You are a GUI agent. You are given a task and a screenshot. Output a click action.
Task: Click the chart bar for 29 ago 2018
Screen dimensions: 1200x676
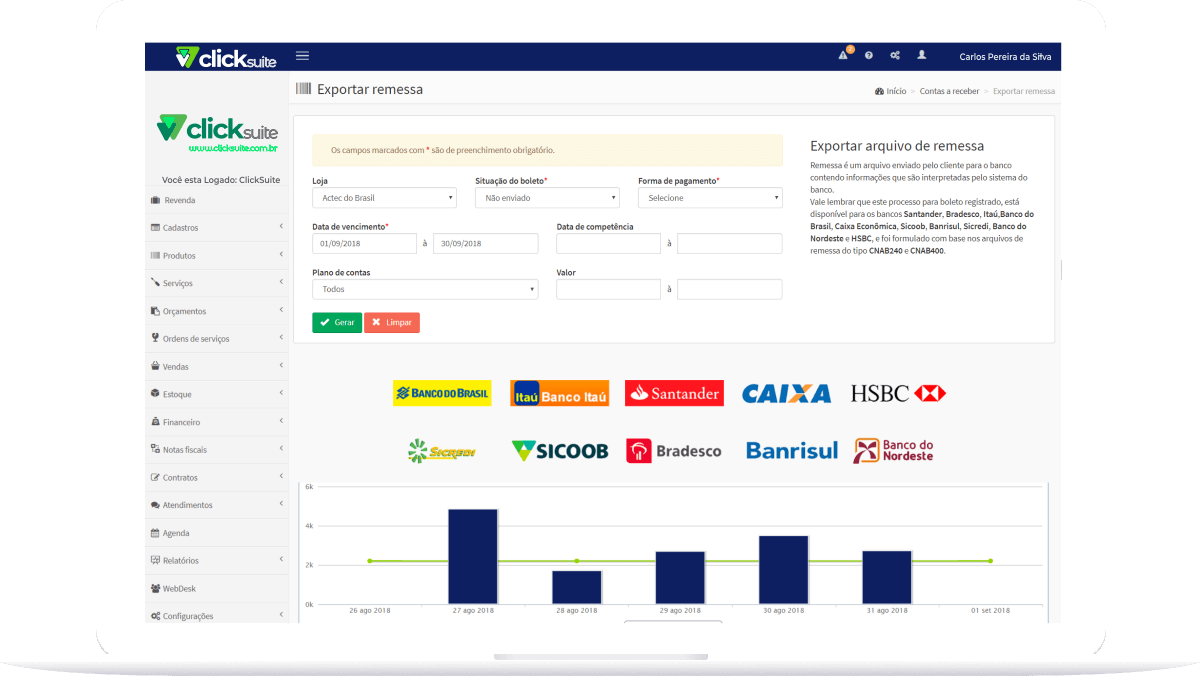pyautogui.click(x=680, y=578)
